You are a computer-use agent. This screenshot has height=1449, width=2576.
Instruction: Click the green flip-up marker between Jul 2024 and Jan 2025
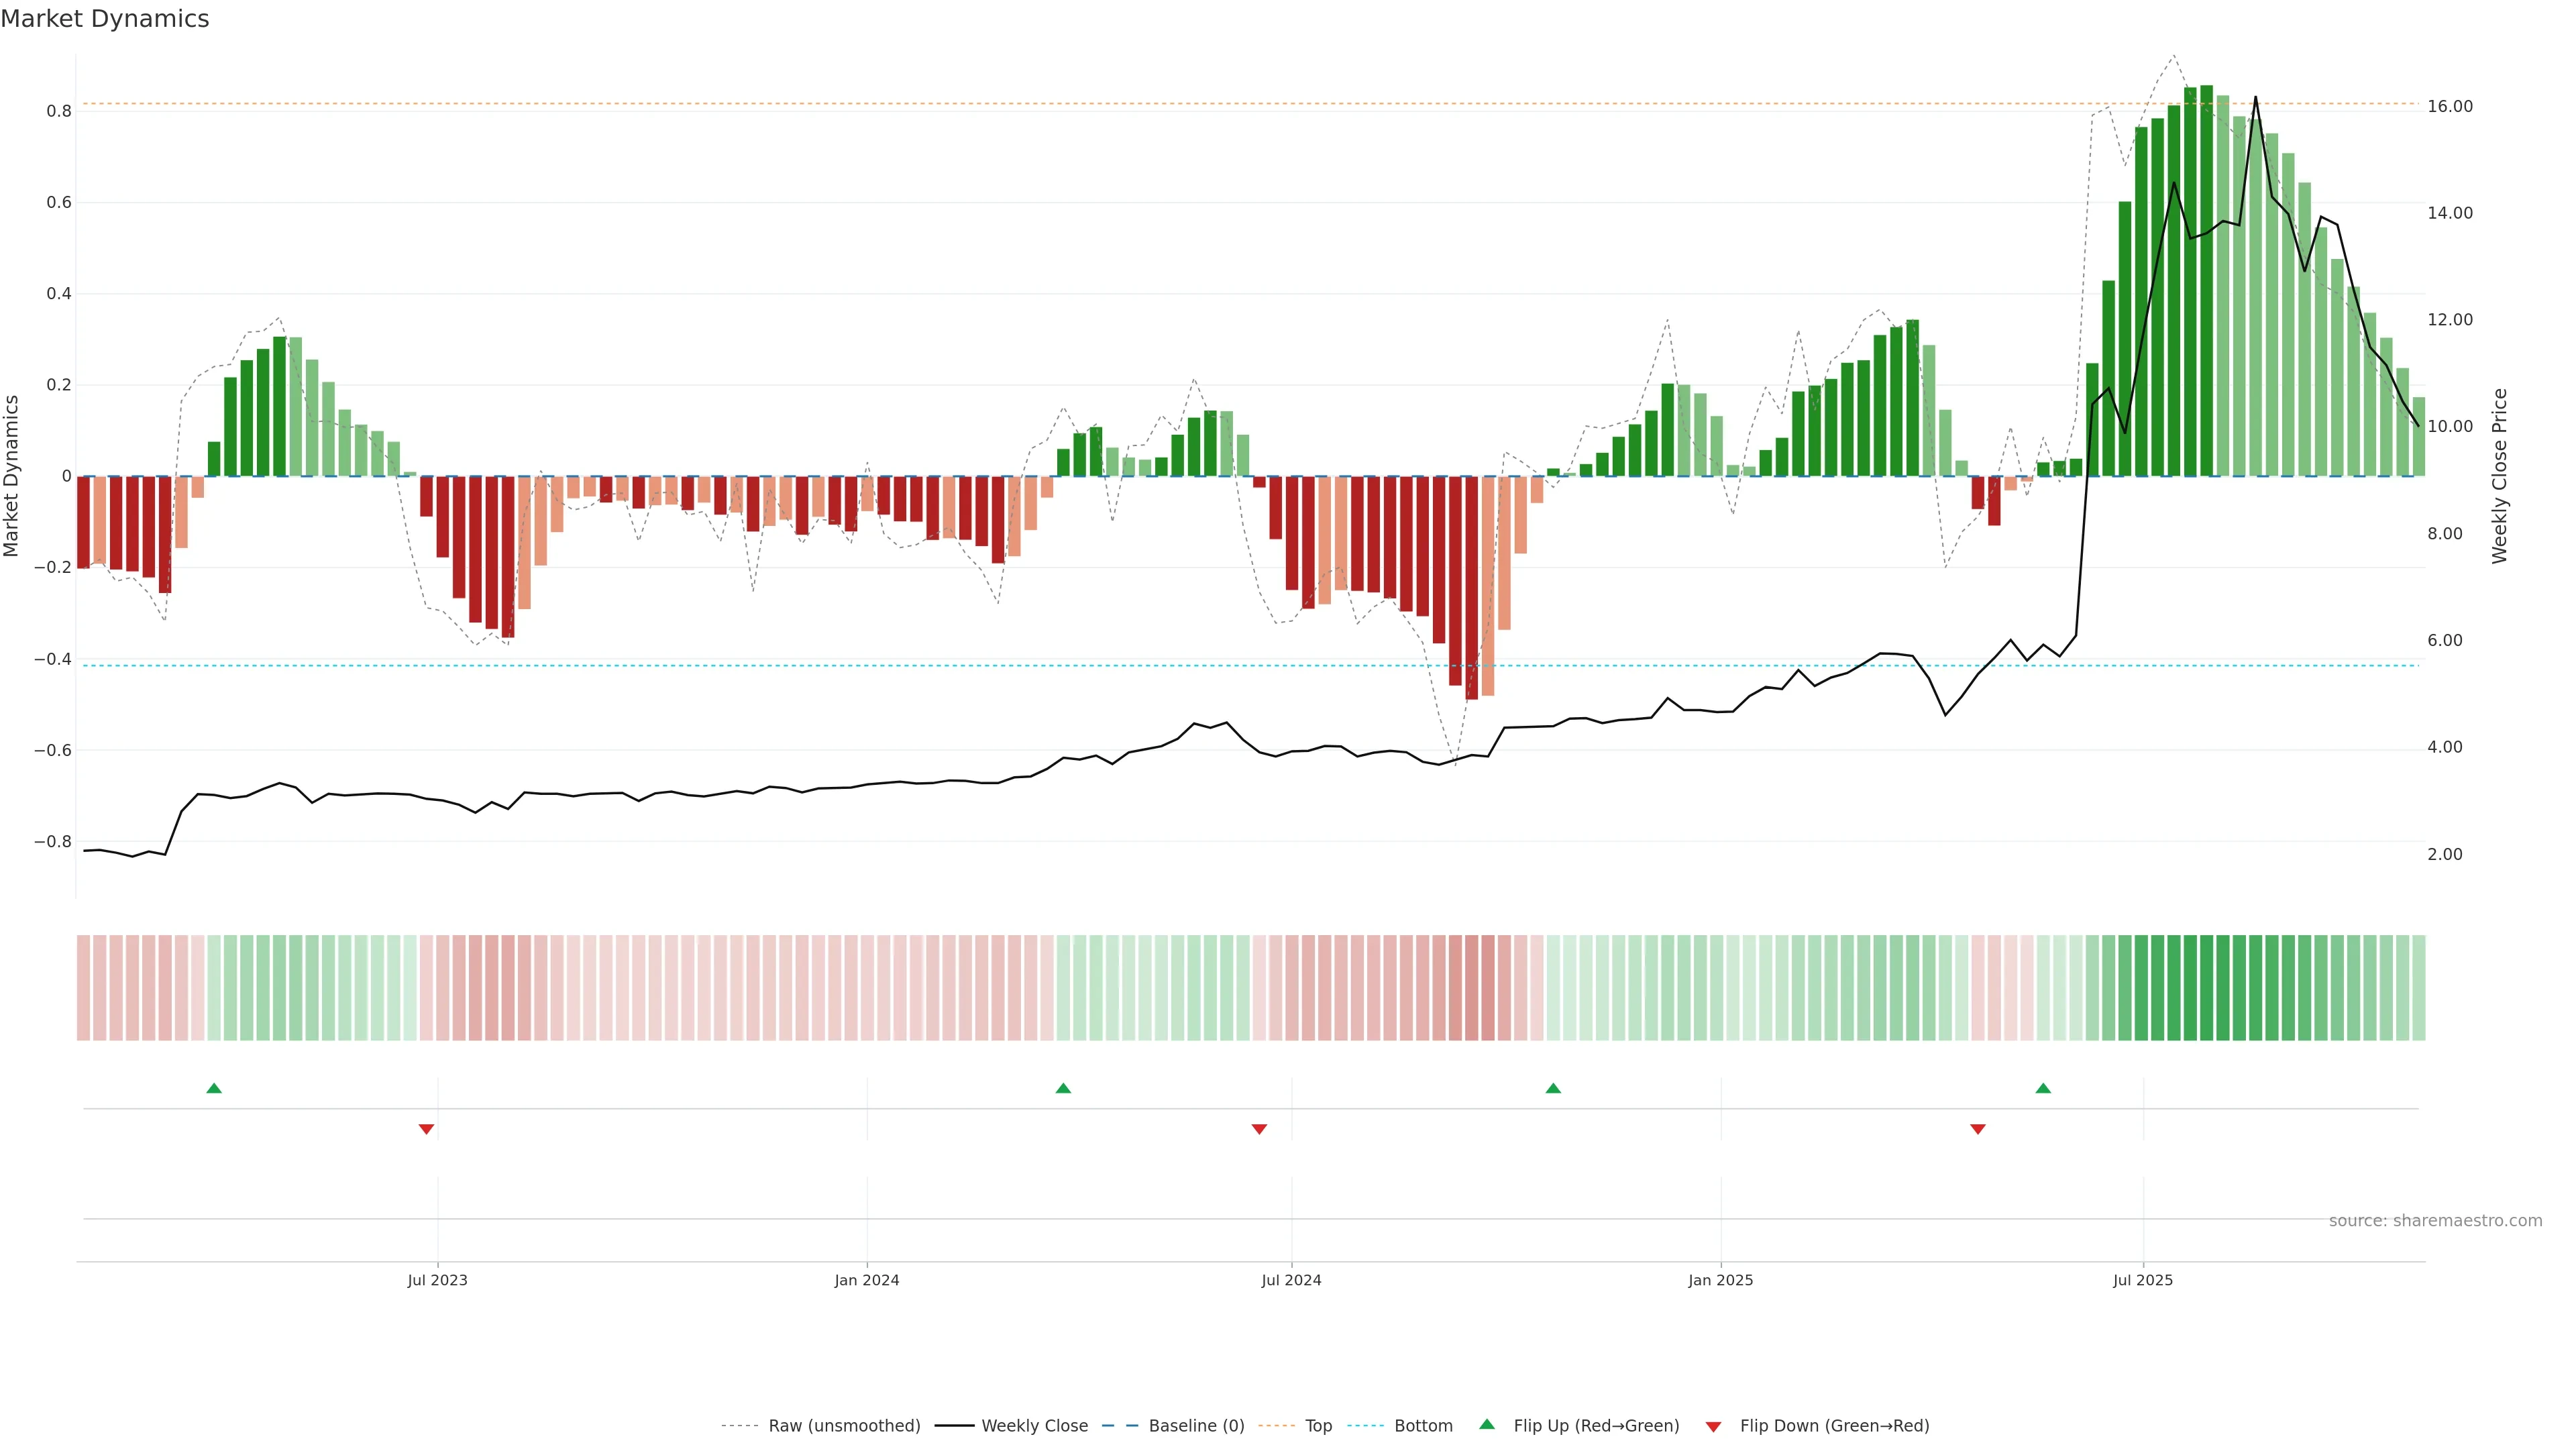[1553, 1088]
